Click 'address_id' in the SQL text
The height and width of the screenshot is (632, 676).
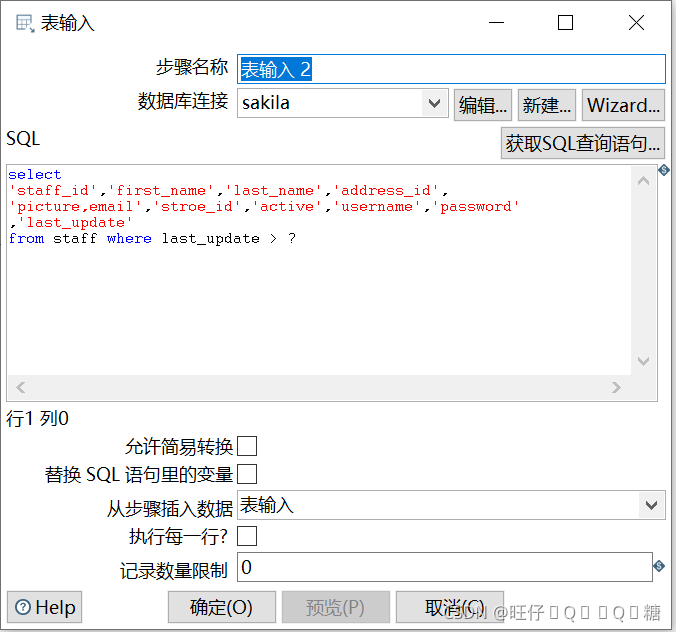(x=386, y=191)
